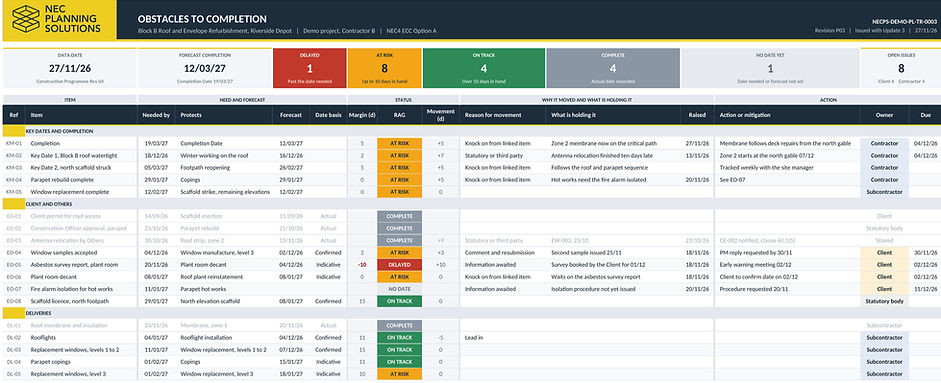Click the Subcontractor owner in KM-05 row
The image size is (941, 383).
tap(884, 192)
